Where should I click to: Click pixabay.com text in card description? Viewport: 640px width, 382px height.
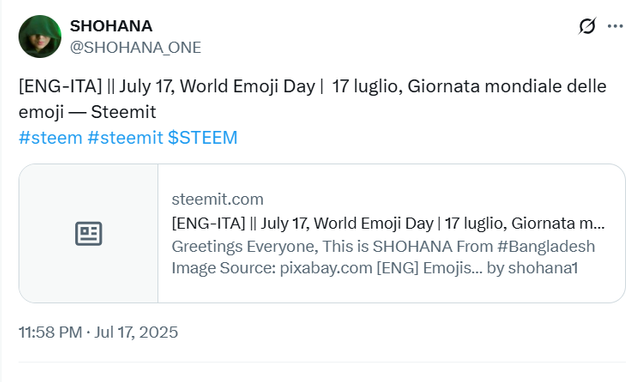(326, 268)
